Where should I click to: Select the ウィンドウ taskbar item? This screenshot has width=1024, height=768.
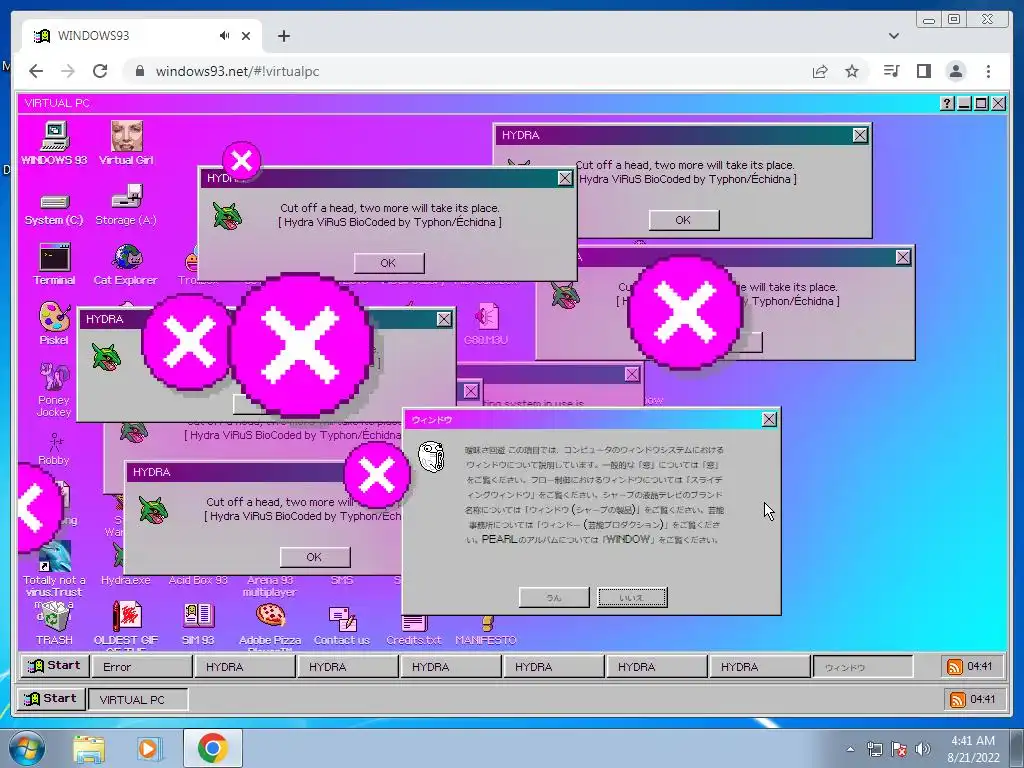862,667
